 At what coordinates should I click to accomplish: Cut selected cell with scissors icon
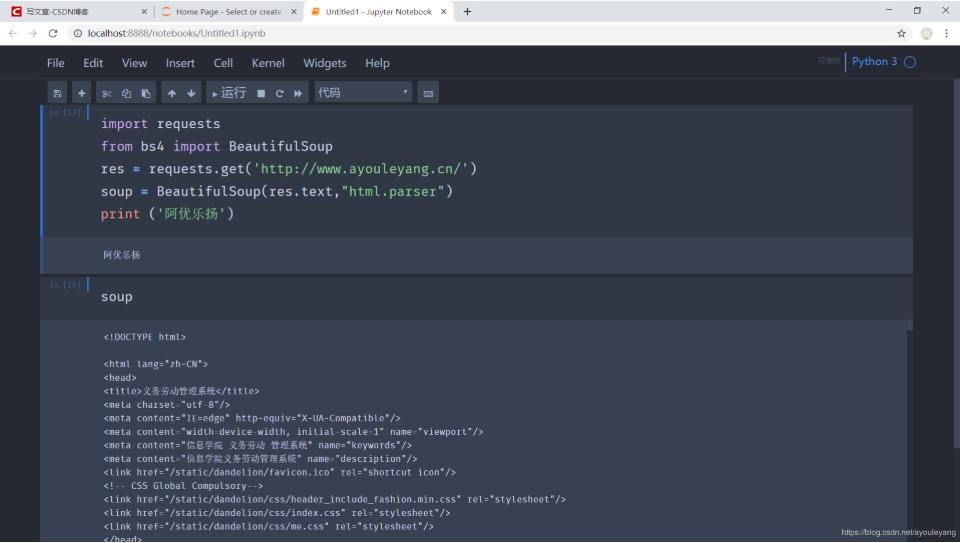click(107, 93)
